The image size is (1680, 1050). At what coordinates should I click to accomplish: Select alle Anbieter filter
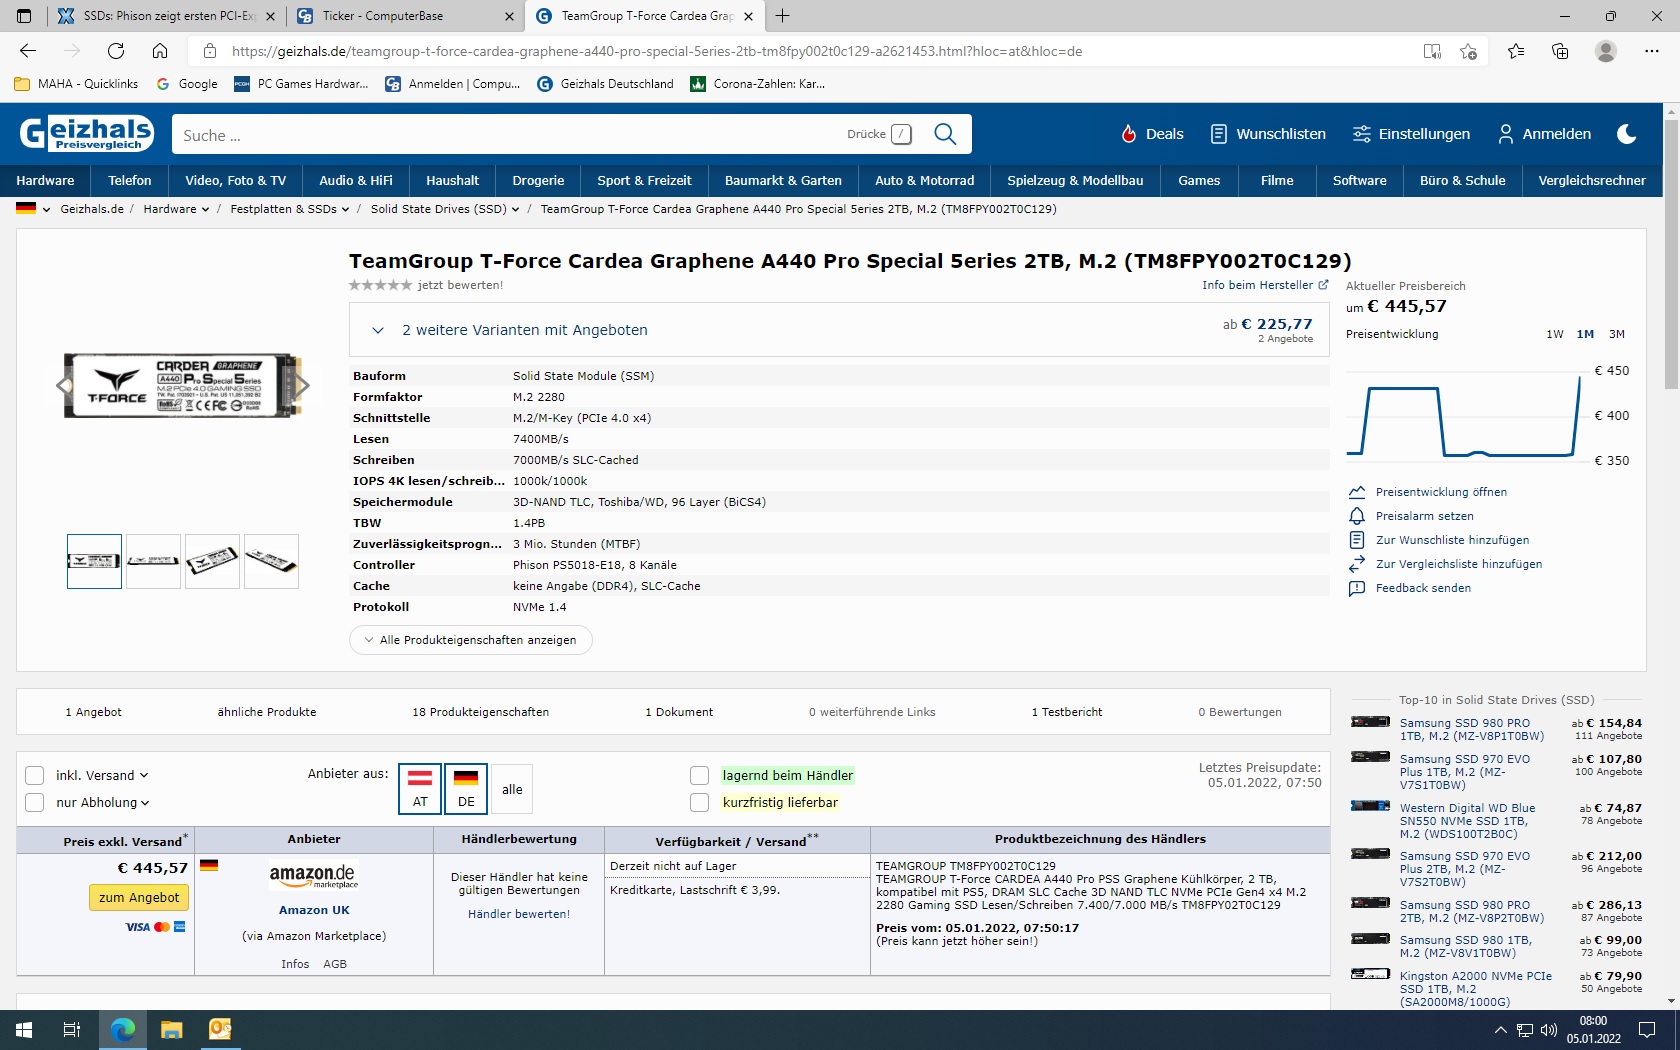[512, 789]
